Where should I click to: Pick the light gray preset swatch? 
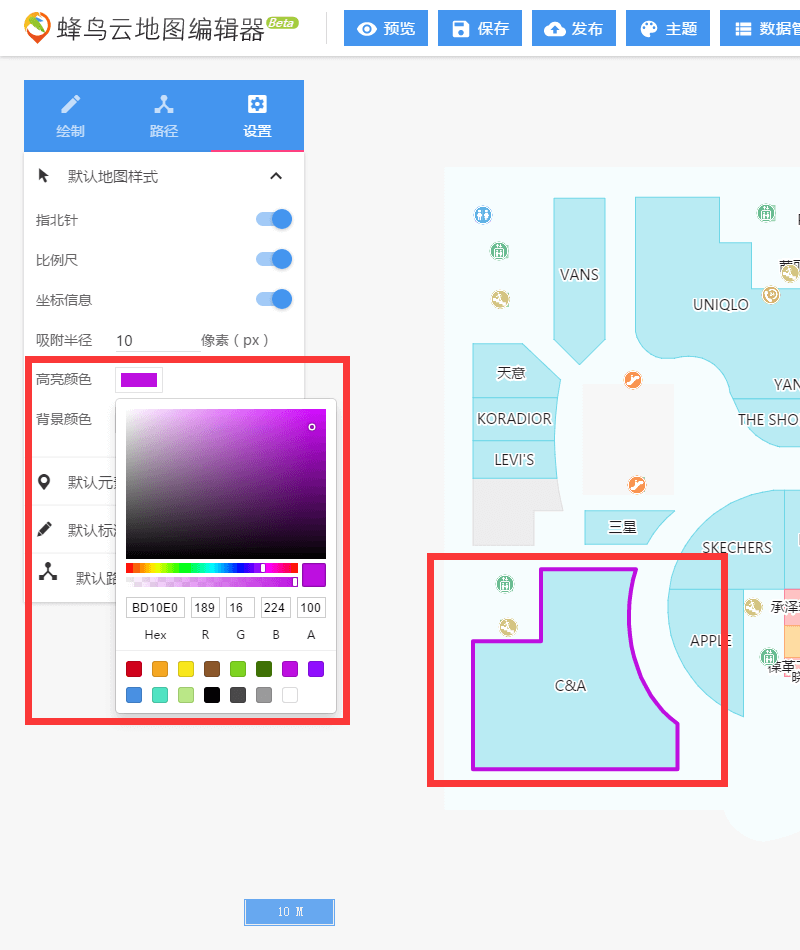pos(264,695)
